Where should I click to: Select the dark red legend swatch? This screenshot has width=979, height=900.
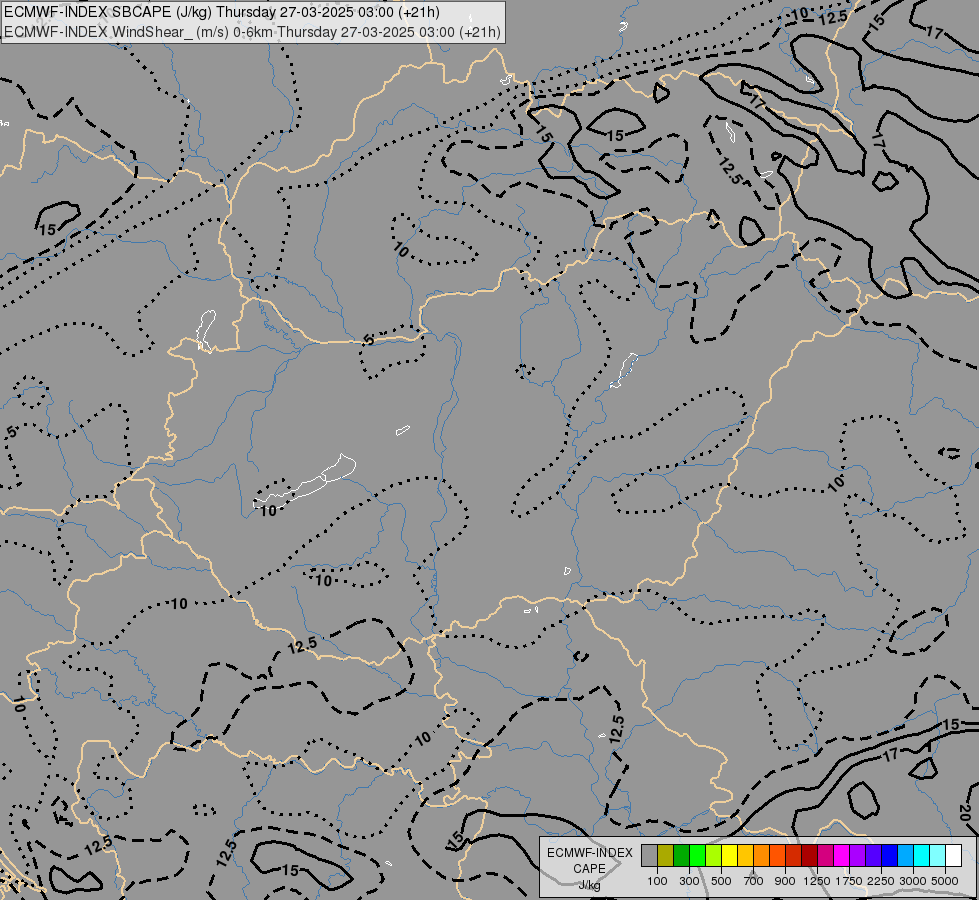pos(810,855)
